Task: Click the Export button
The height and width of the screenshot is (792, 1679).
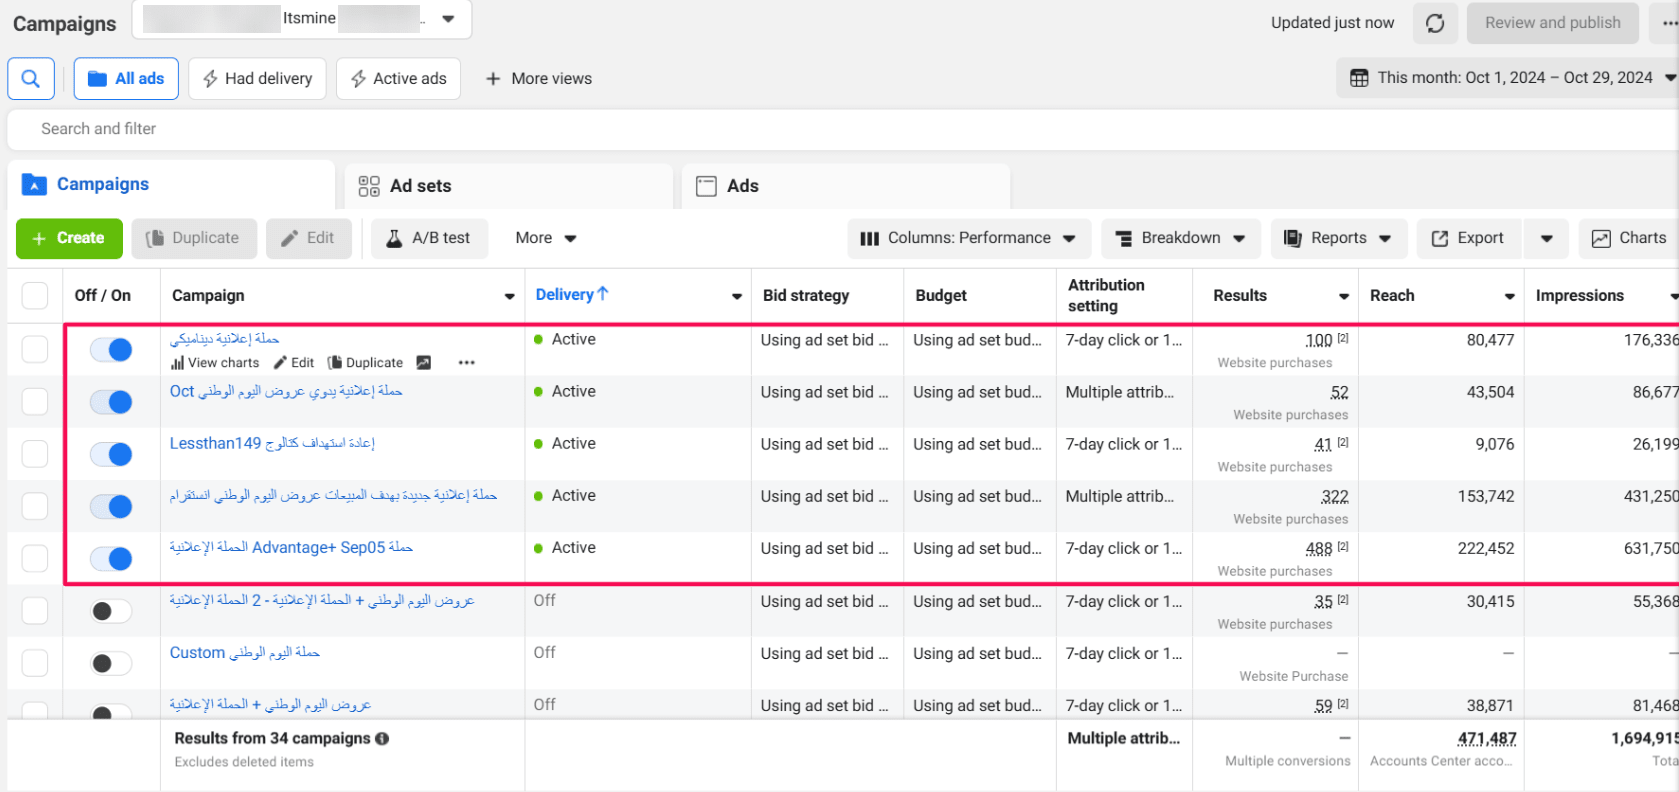Action: click(x=1468, y=238)
